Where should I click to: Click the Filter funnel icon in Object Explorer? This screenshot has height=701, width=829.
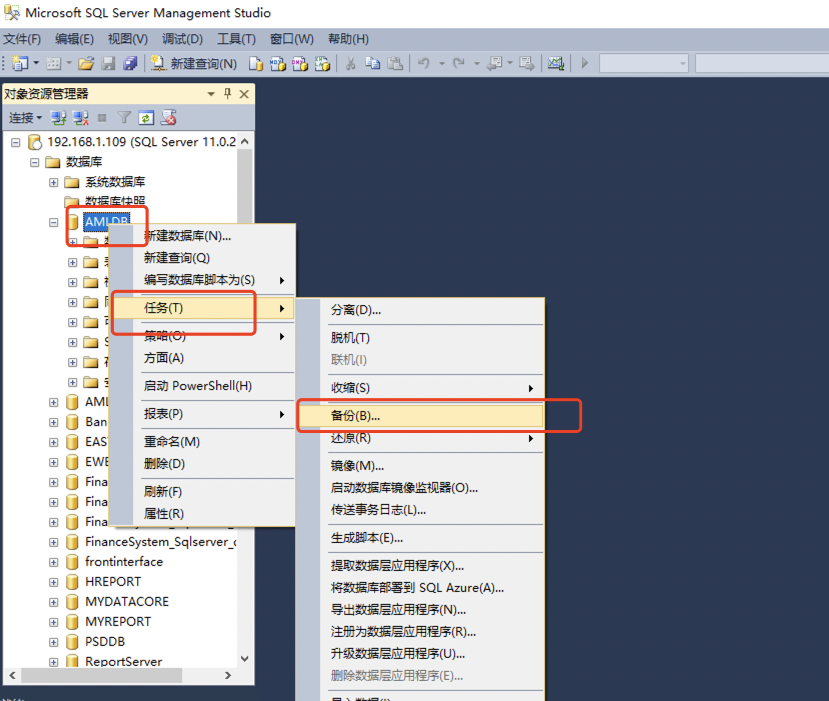click(x=124, y=118)
